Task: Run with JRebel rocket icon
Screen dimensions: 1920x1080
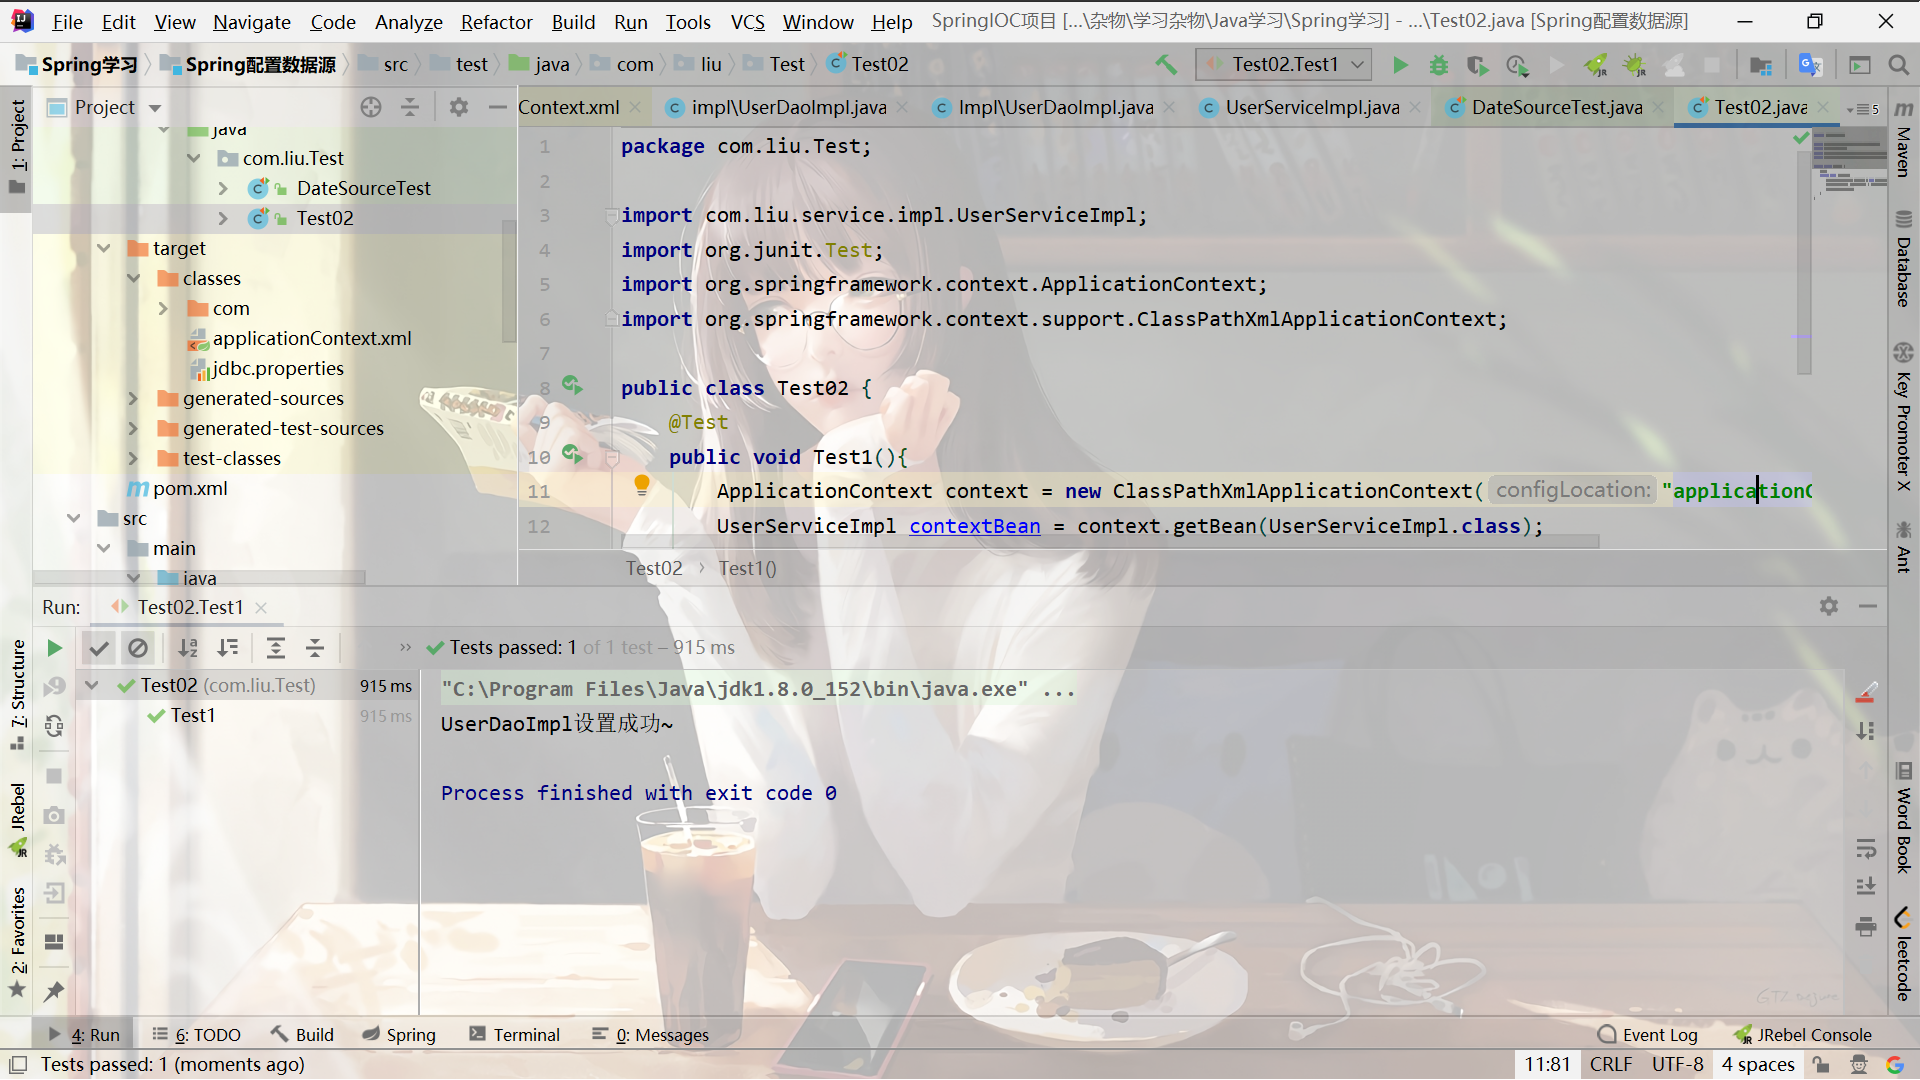Action: click(x=1596, y=65)
